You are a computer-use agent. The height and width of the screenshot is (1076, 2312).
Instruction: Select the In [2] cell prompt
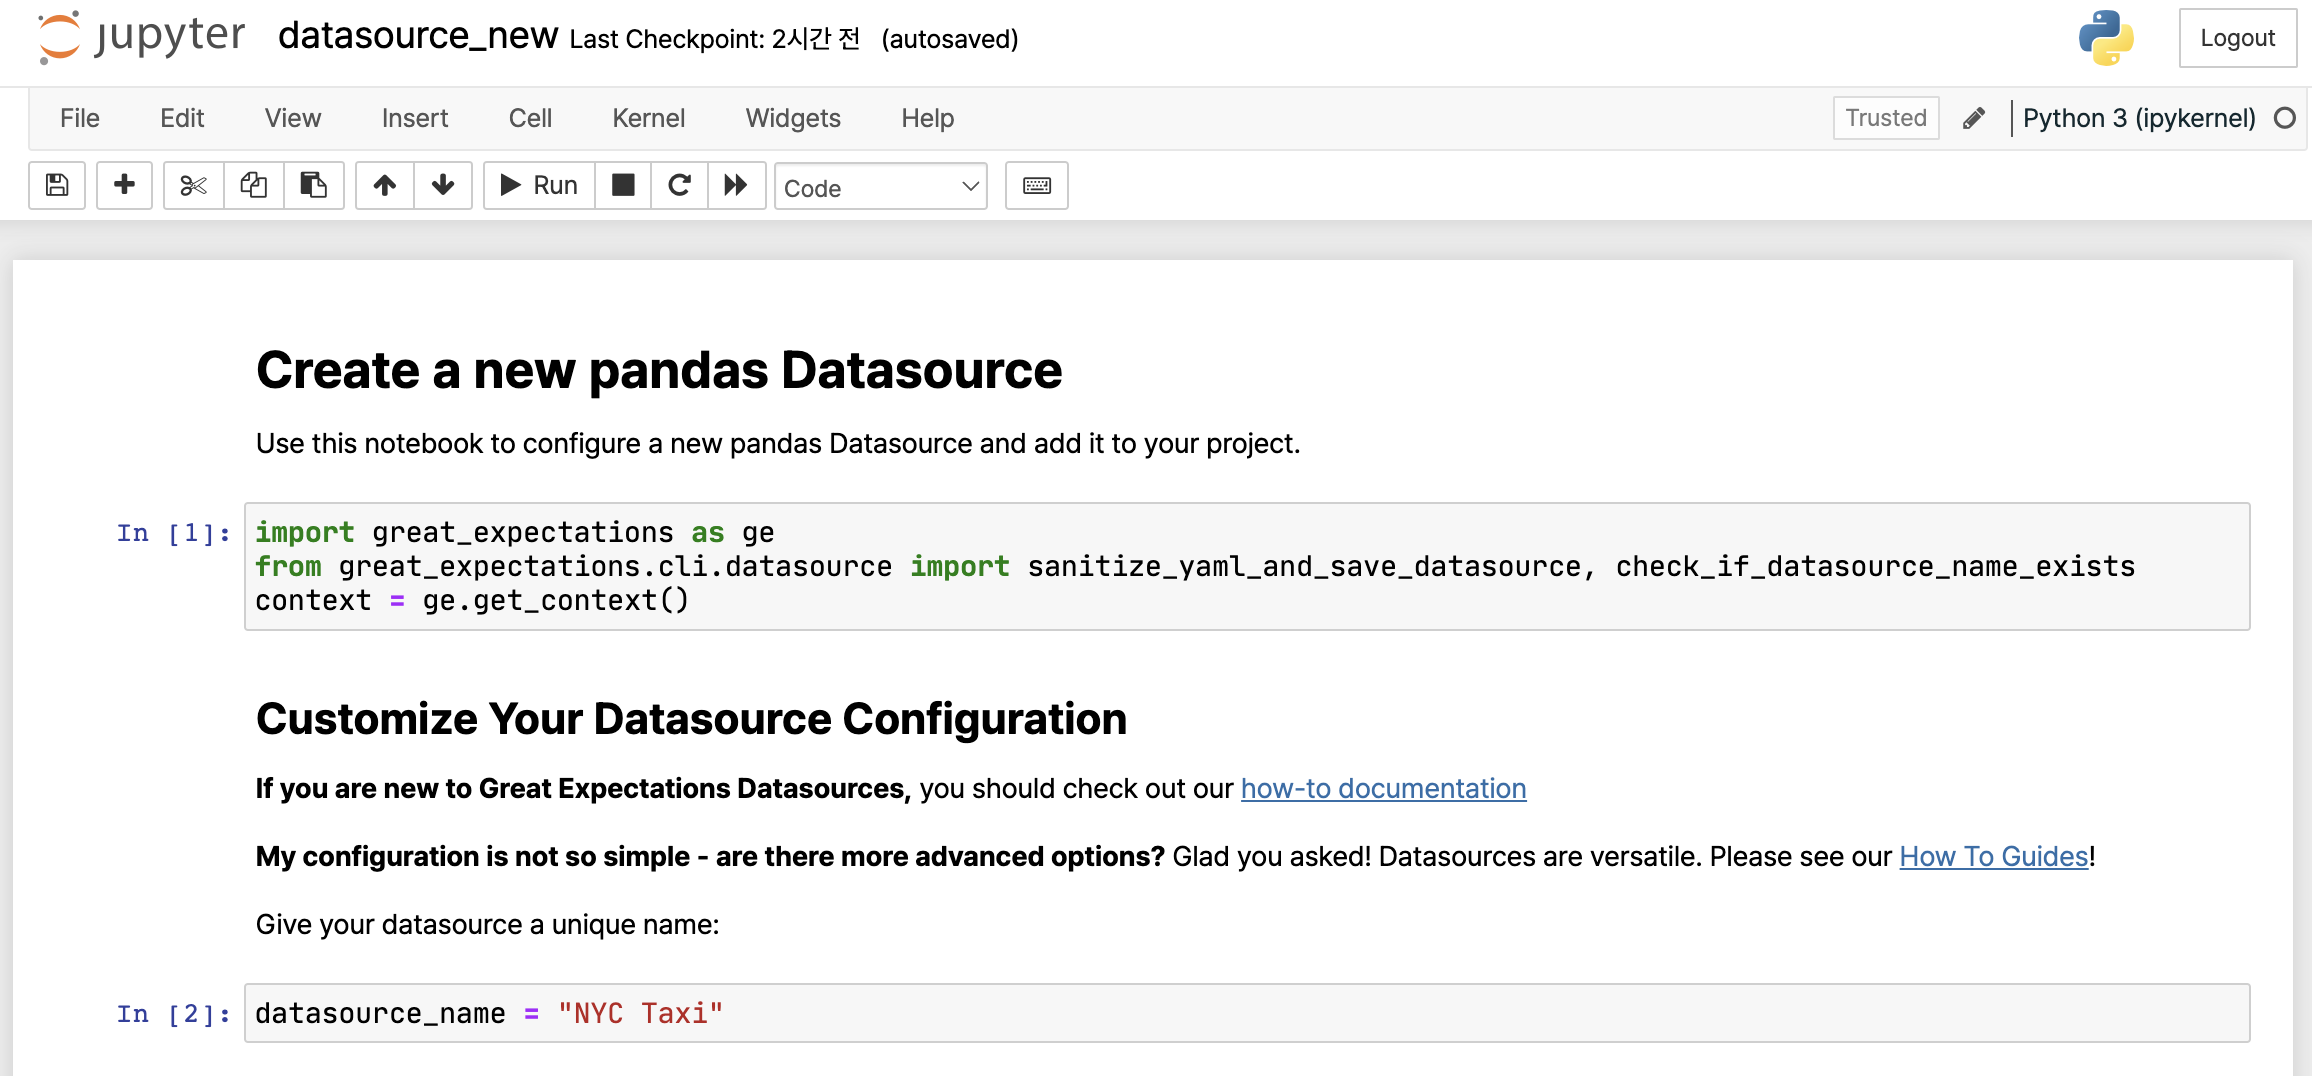tap(174, 1015)
